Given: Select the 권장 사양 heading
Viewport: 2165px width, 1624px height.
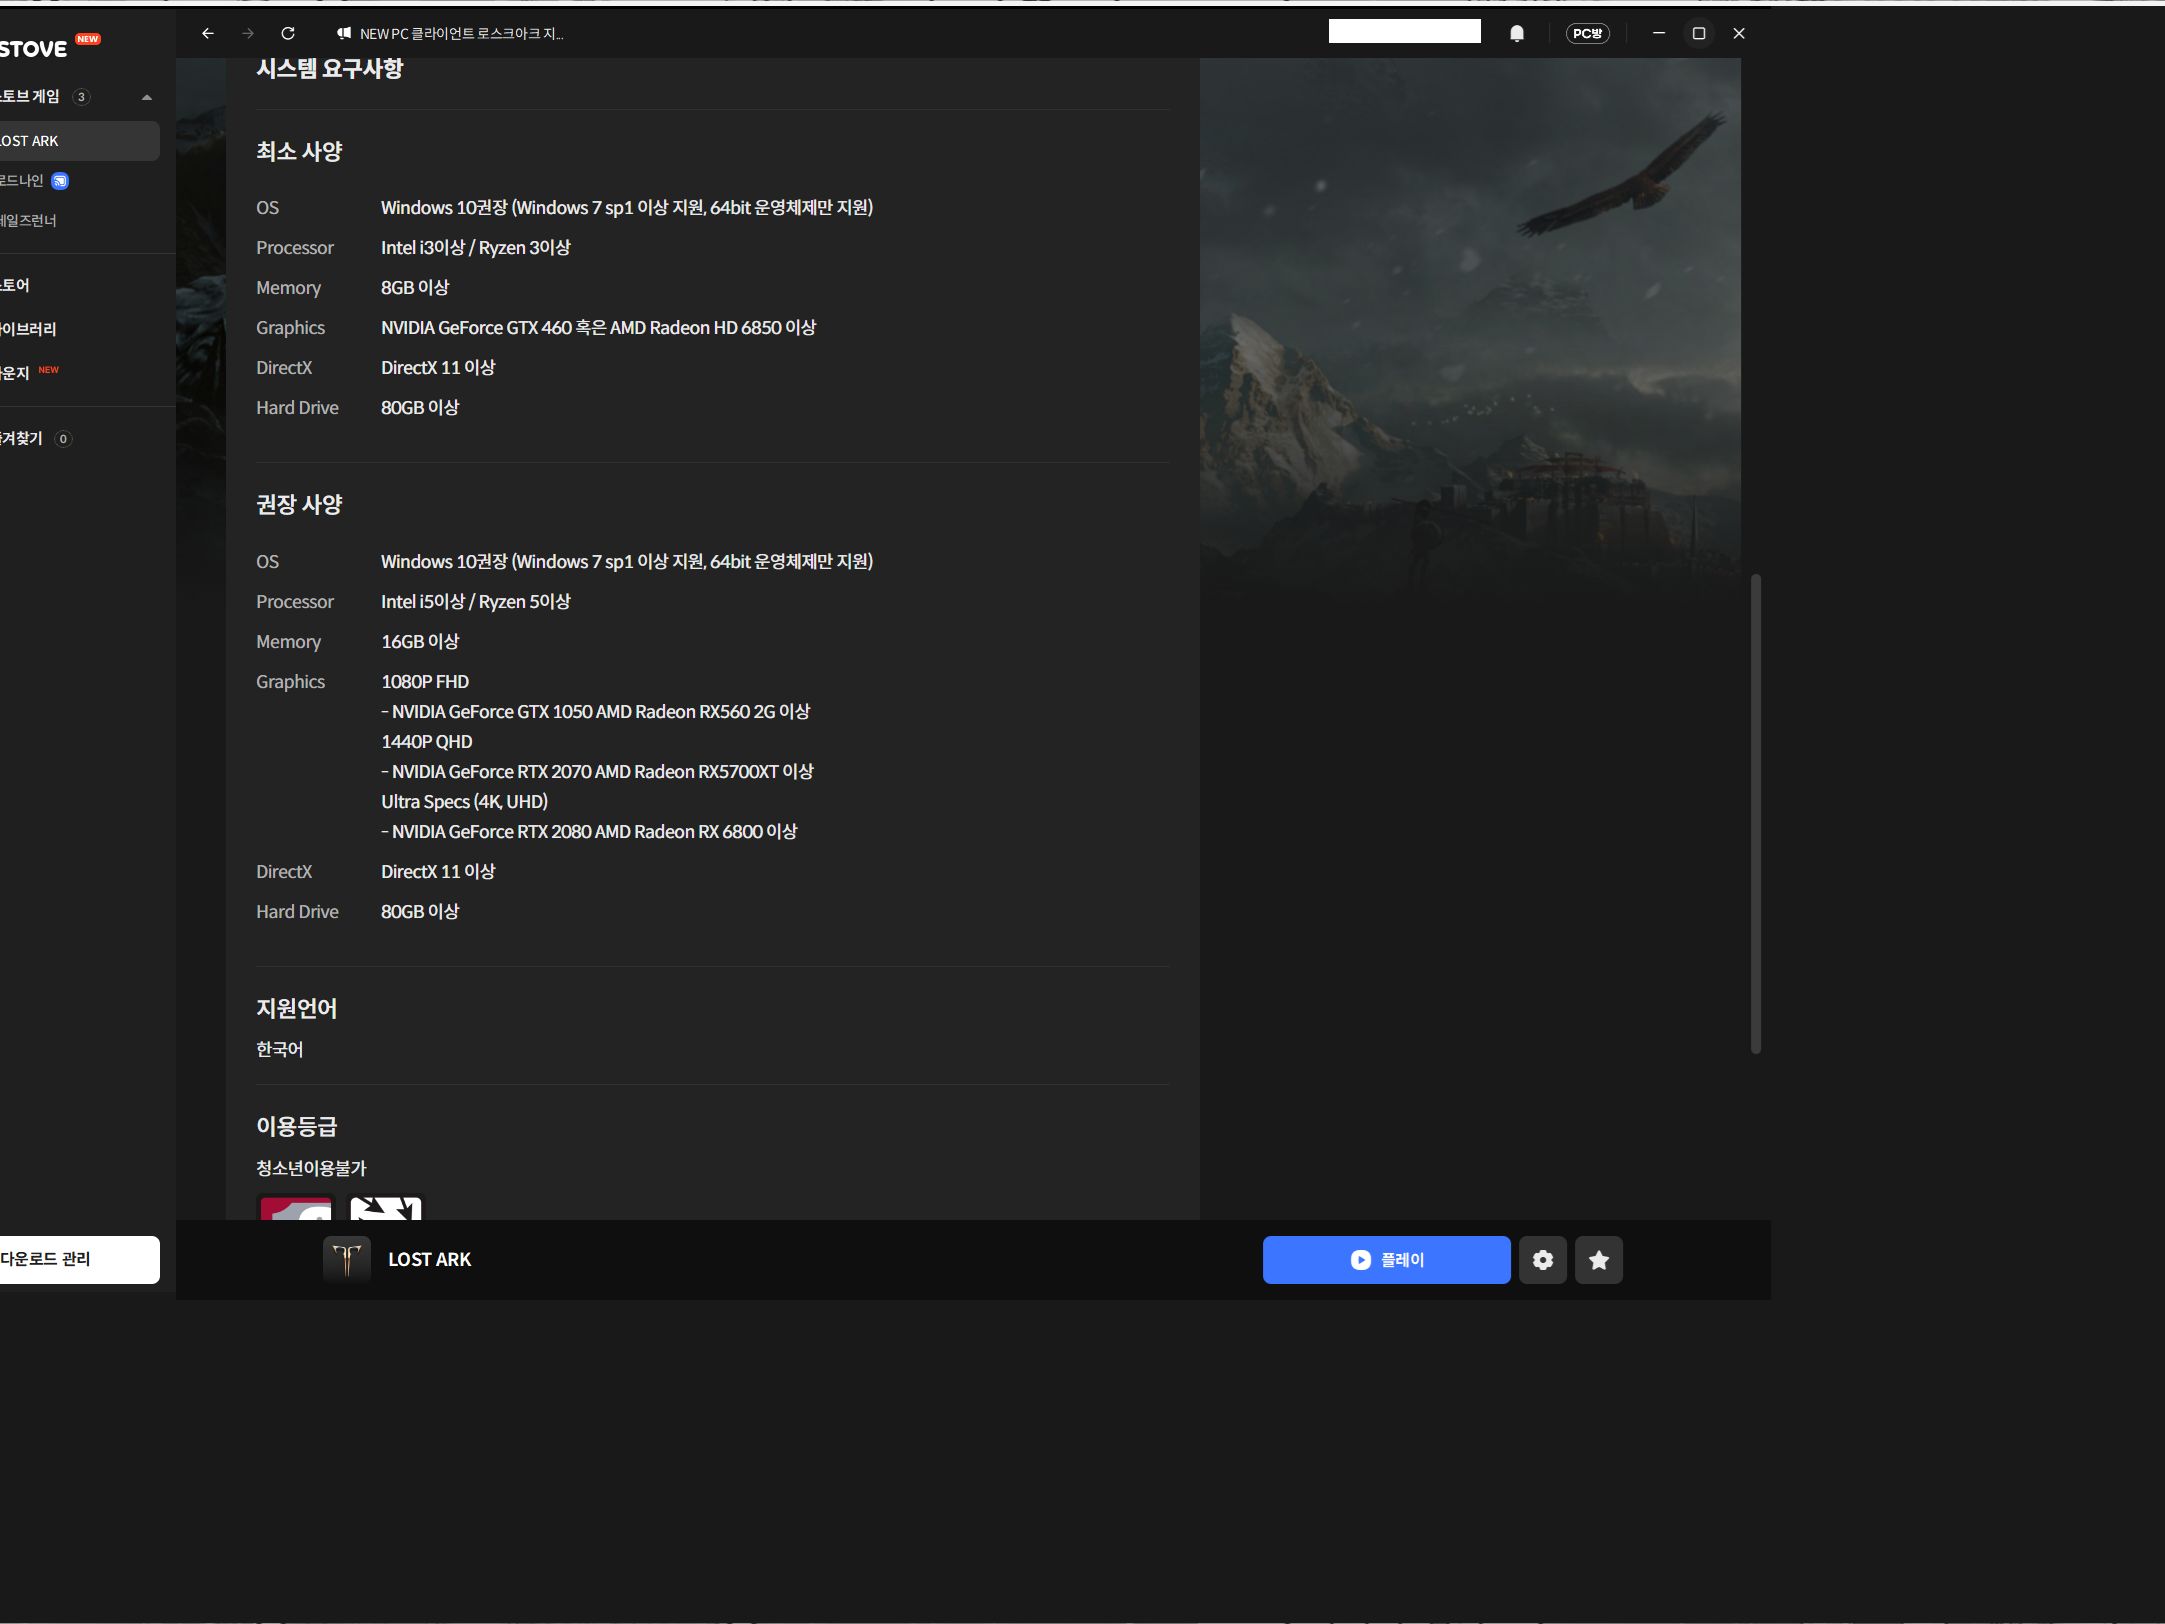Looking at the screenshot, I should [299, 504].
